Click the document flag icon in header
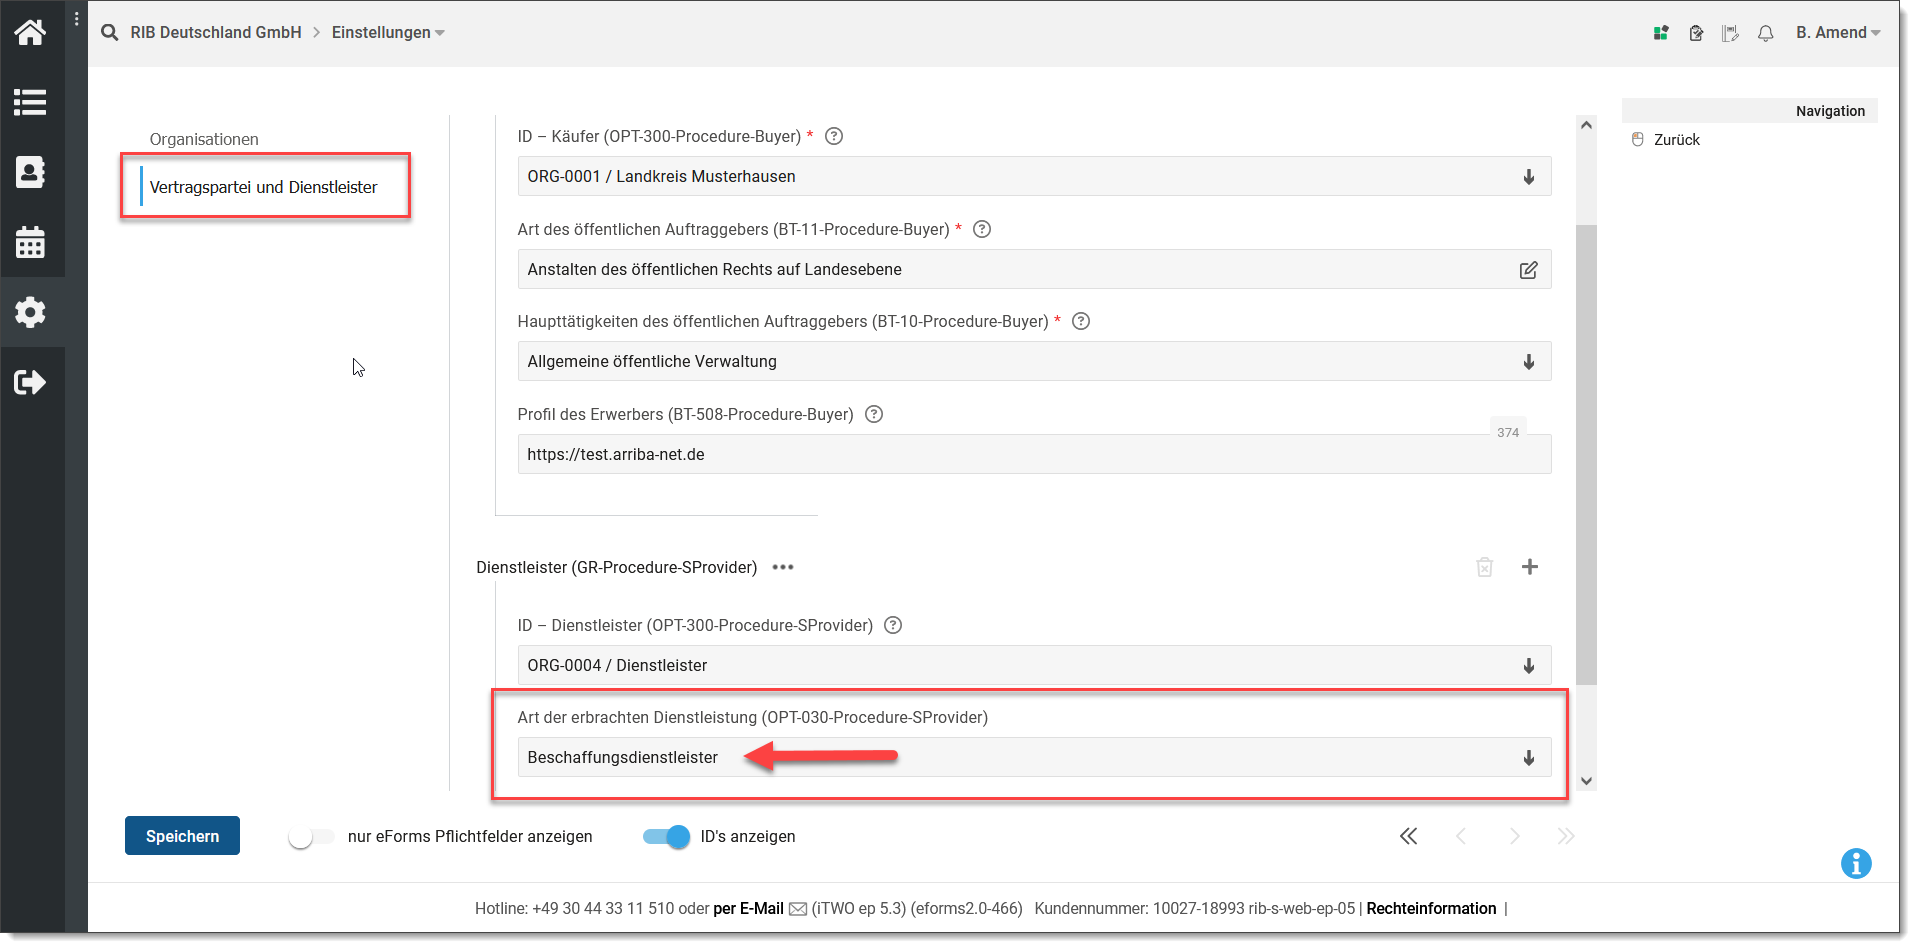Image resolution: width=1915 pixels, height=948 pixels. click(1730, 33)
